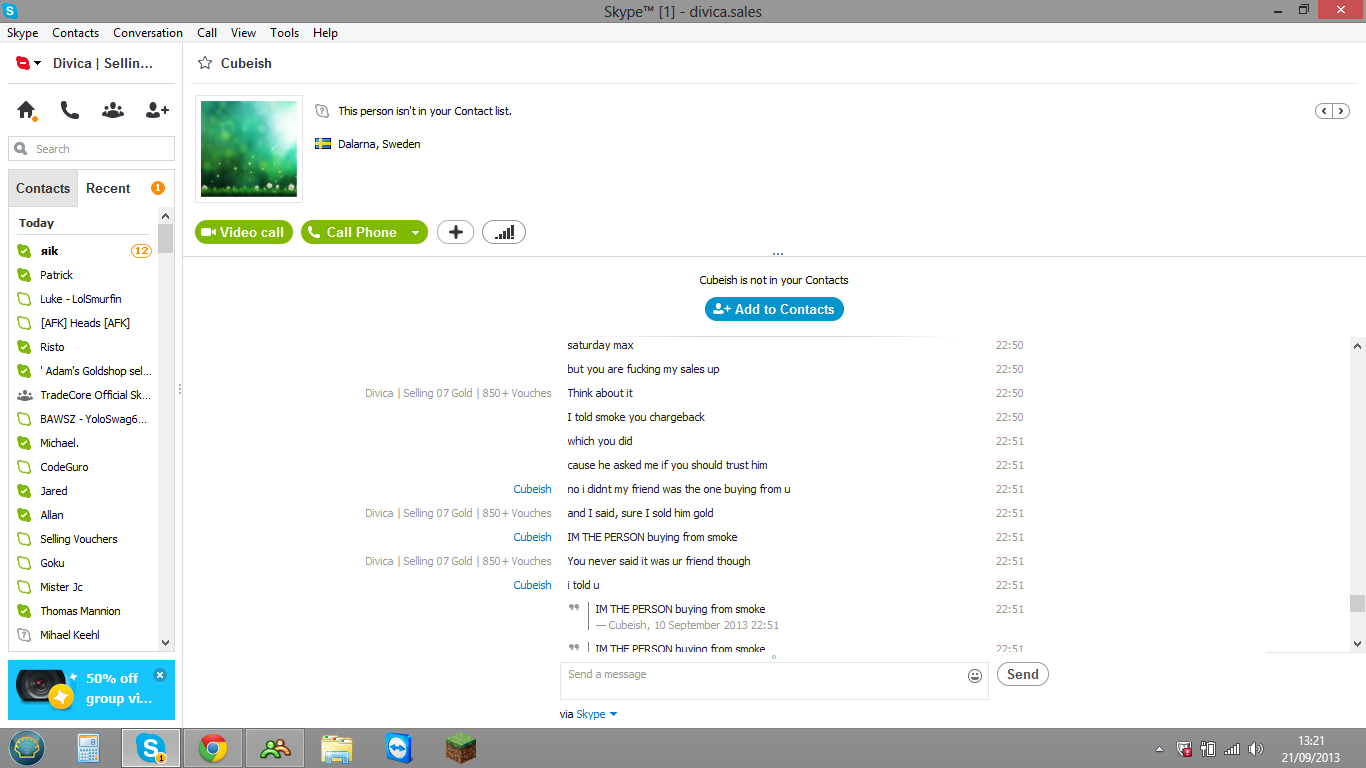1366x768 pixels.
Task: Open conversation with яik
Action: [84, 251]
